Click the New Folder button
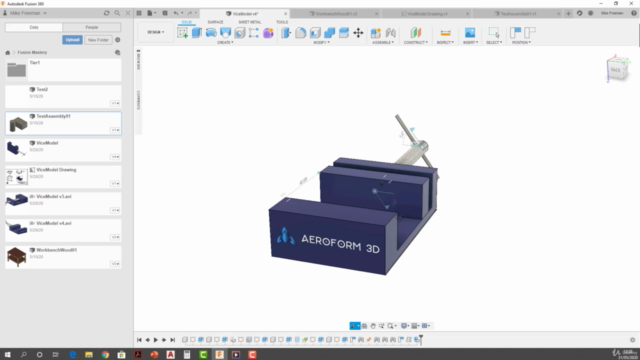 click(x=98, y=40)
